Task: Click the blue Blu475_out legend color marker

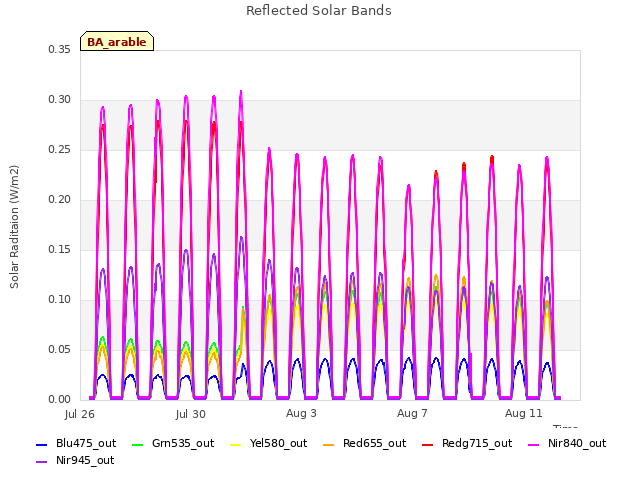Action: pyautogui.click(x=42, y=444)
